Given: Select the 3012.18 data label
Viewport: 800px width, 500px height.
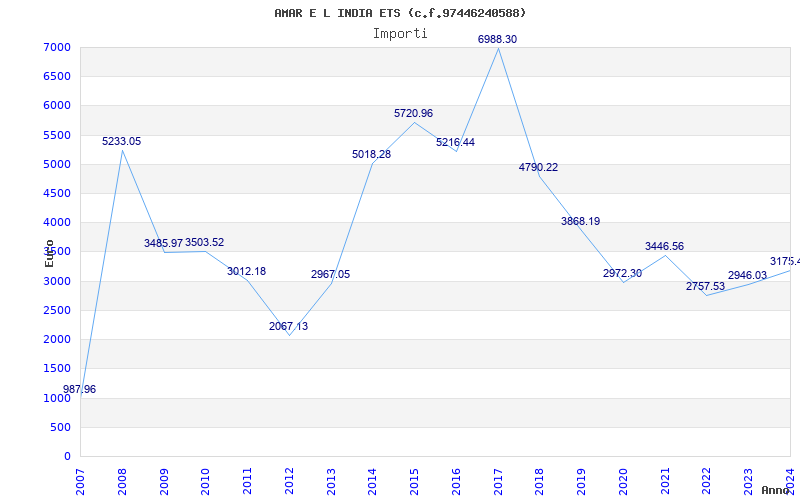Looking at the screenshot, I should click(x=246, y=271).
